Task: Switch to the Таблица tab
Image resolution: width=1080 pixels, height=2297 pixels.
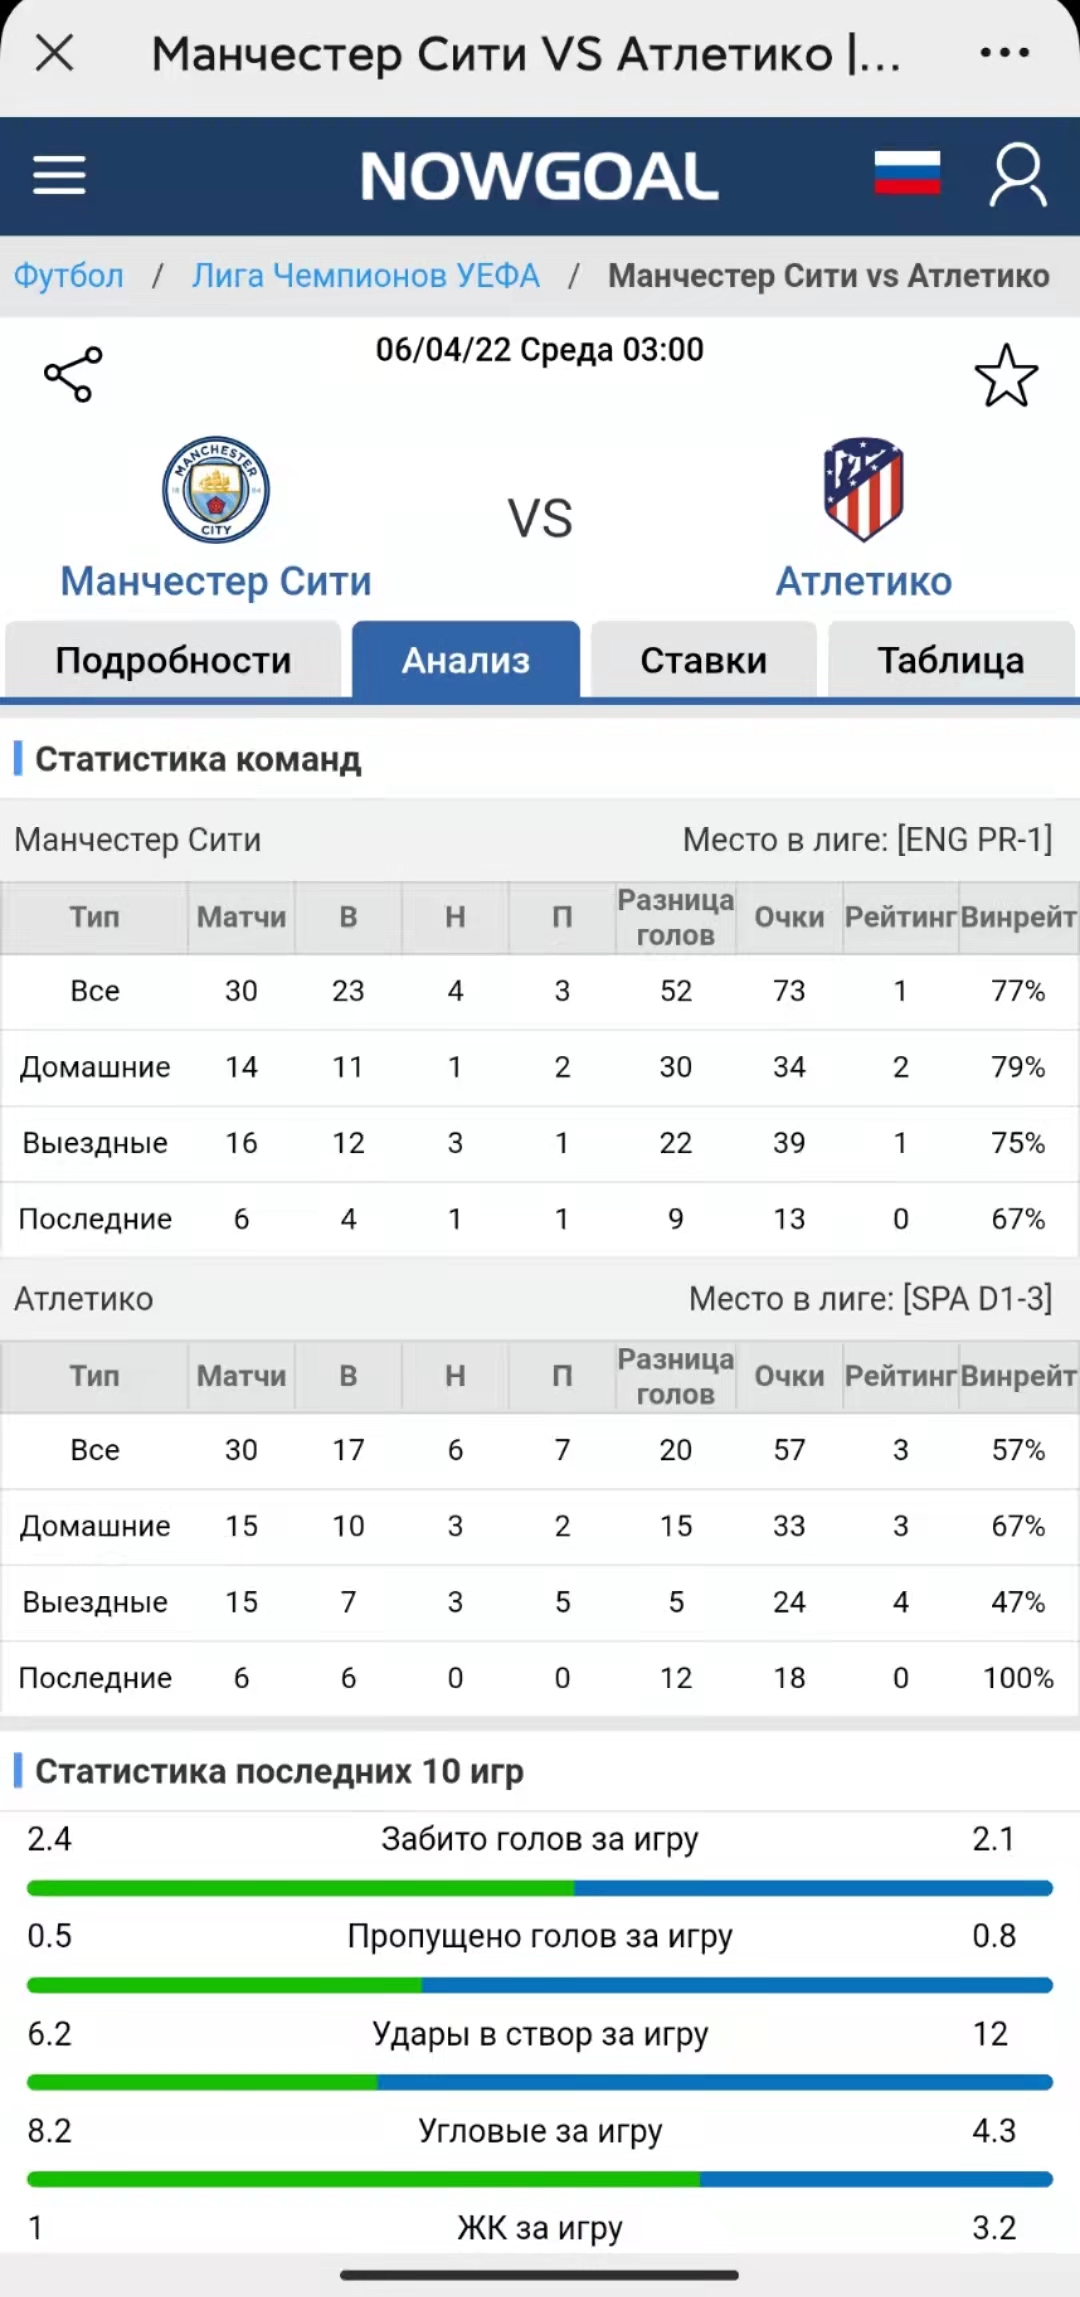Action: (x=951, y=660)
